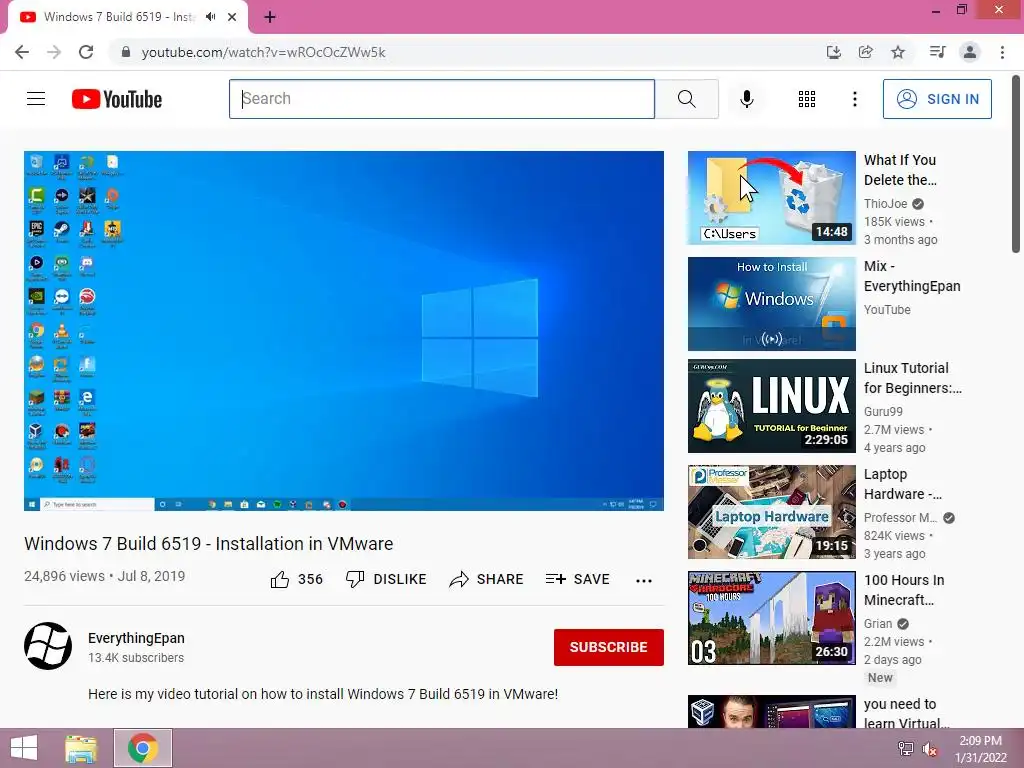This screenshot has height=768, width=1024.
Task: Click SAVE to add to playlist
Action: 578,579
